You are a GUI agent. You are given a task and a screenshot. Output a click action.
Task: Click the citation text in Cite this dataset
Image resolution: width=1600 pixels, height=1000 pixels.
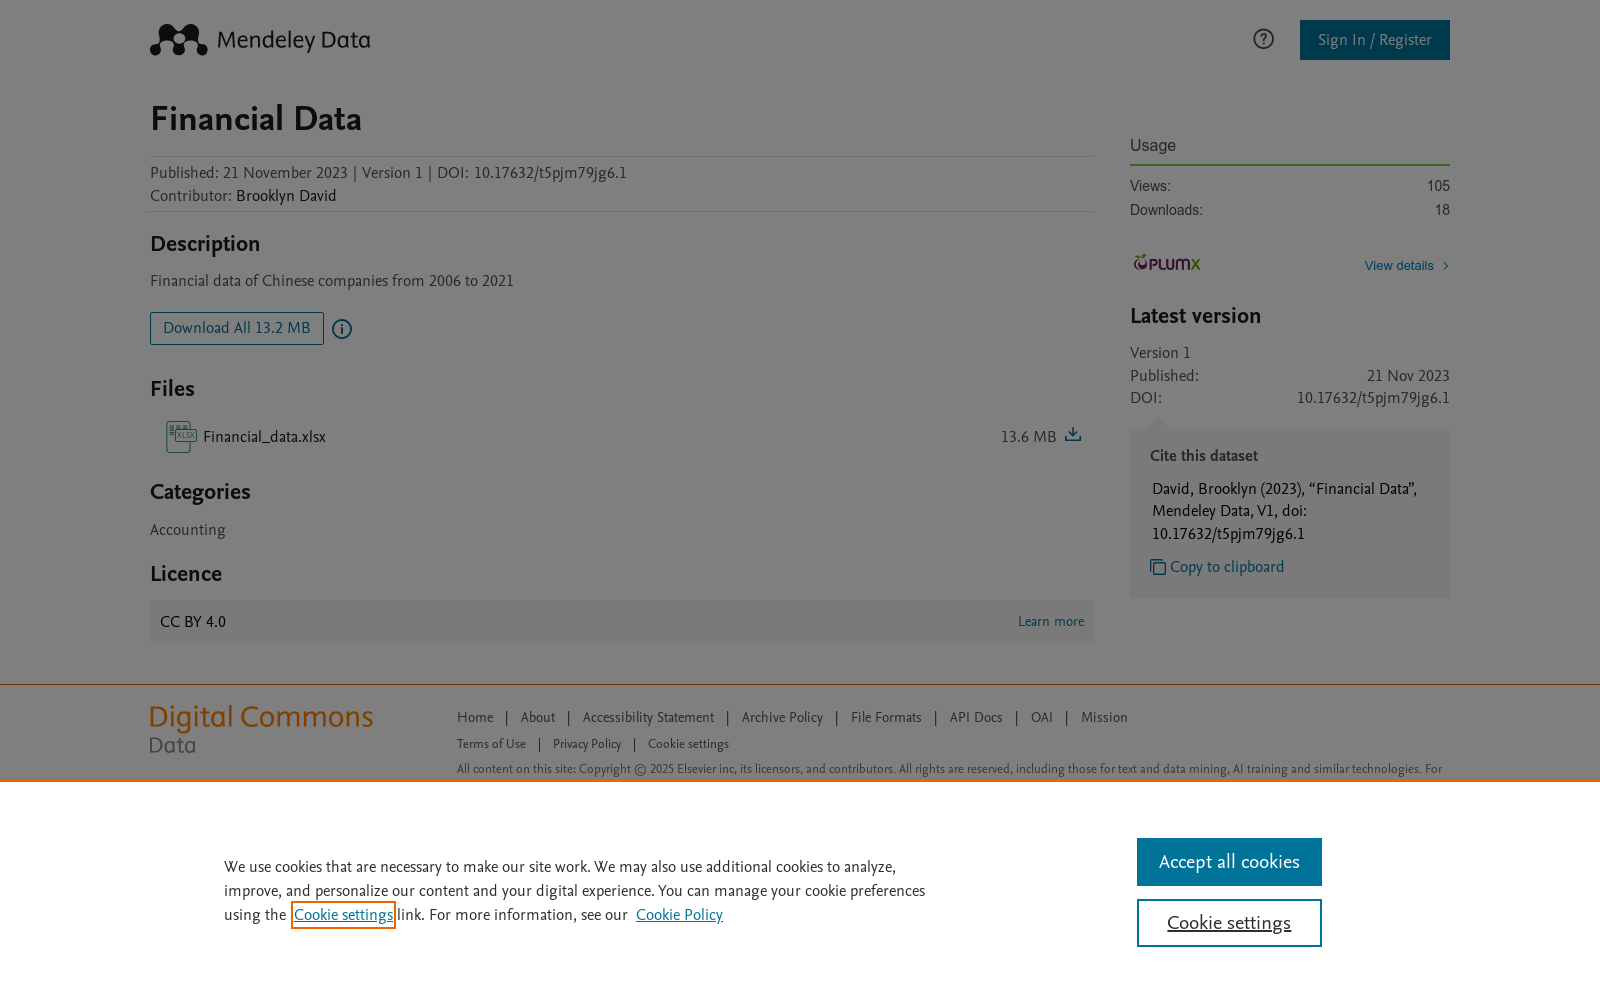coord(1285,511)
